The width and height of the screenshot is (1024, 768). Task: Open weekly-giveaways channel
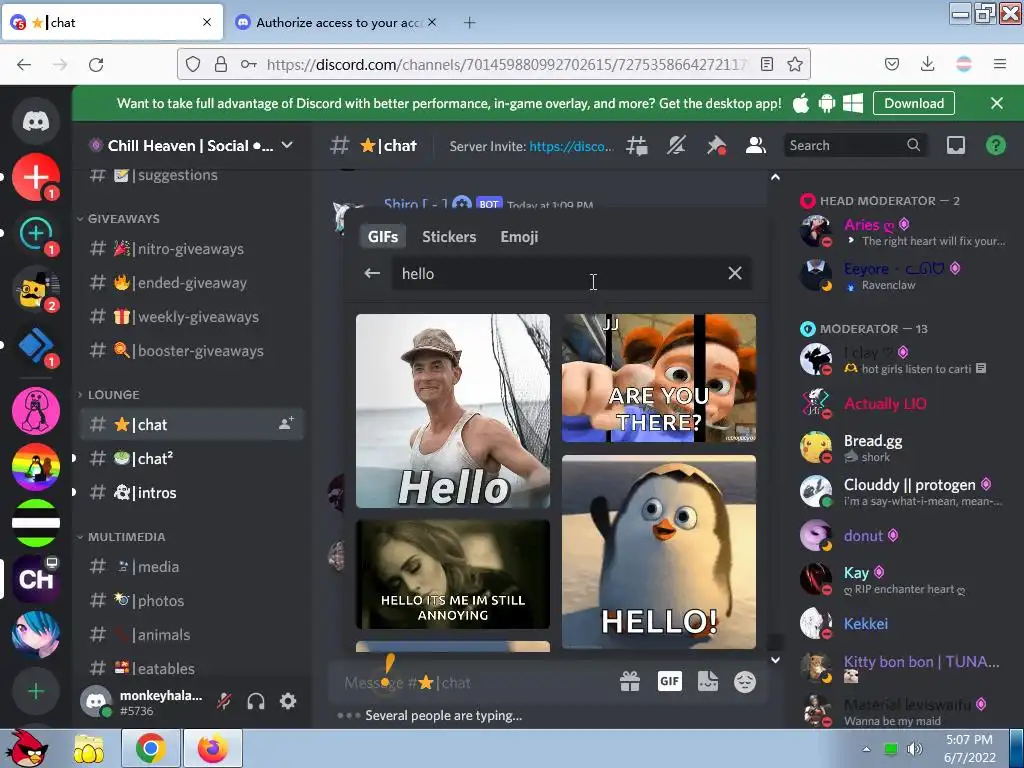click(x=192, y=316)
